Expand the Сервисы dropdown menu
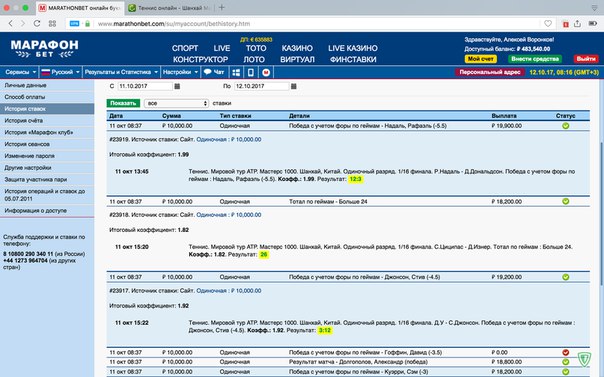Viewport: 604px width, 377px height. click(20, 72)
